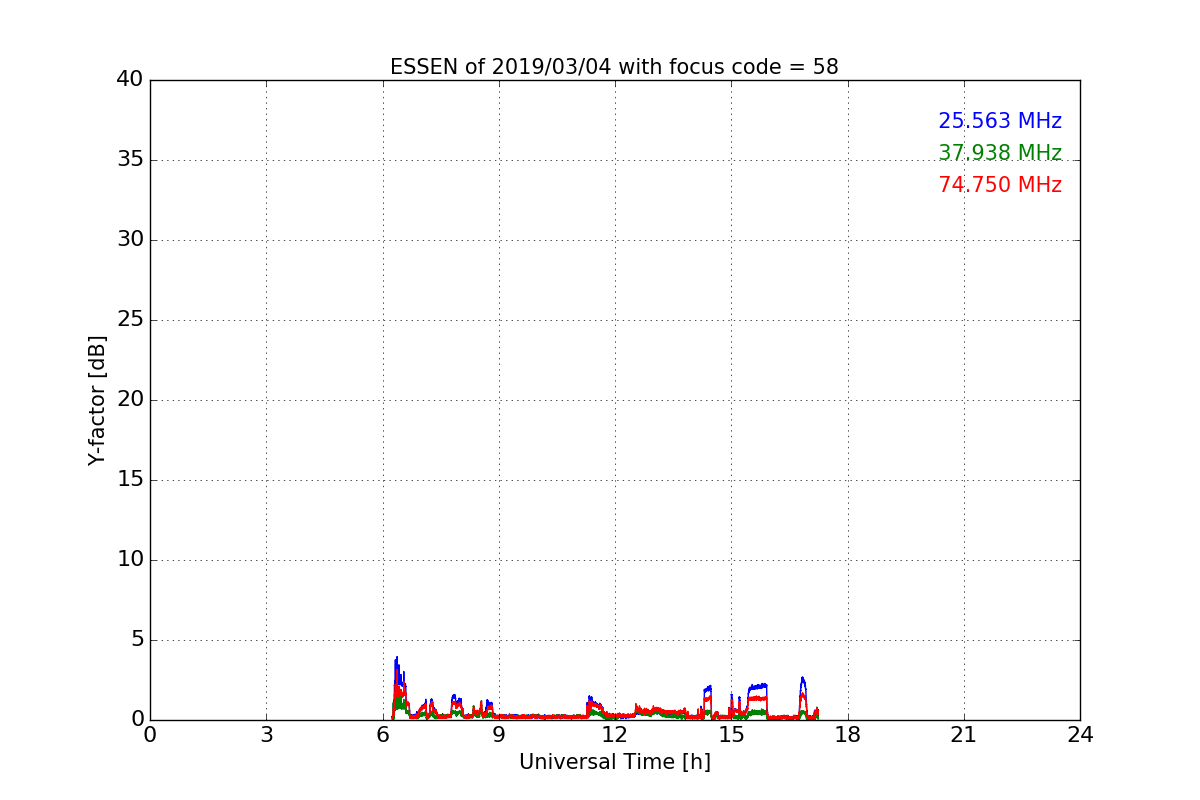Click the y-axis tick value 25
This screenshot has height=800, width=1200.
(x=130, y=320)
